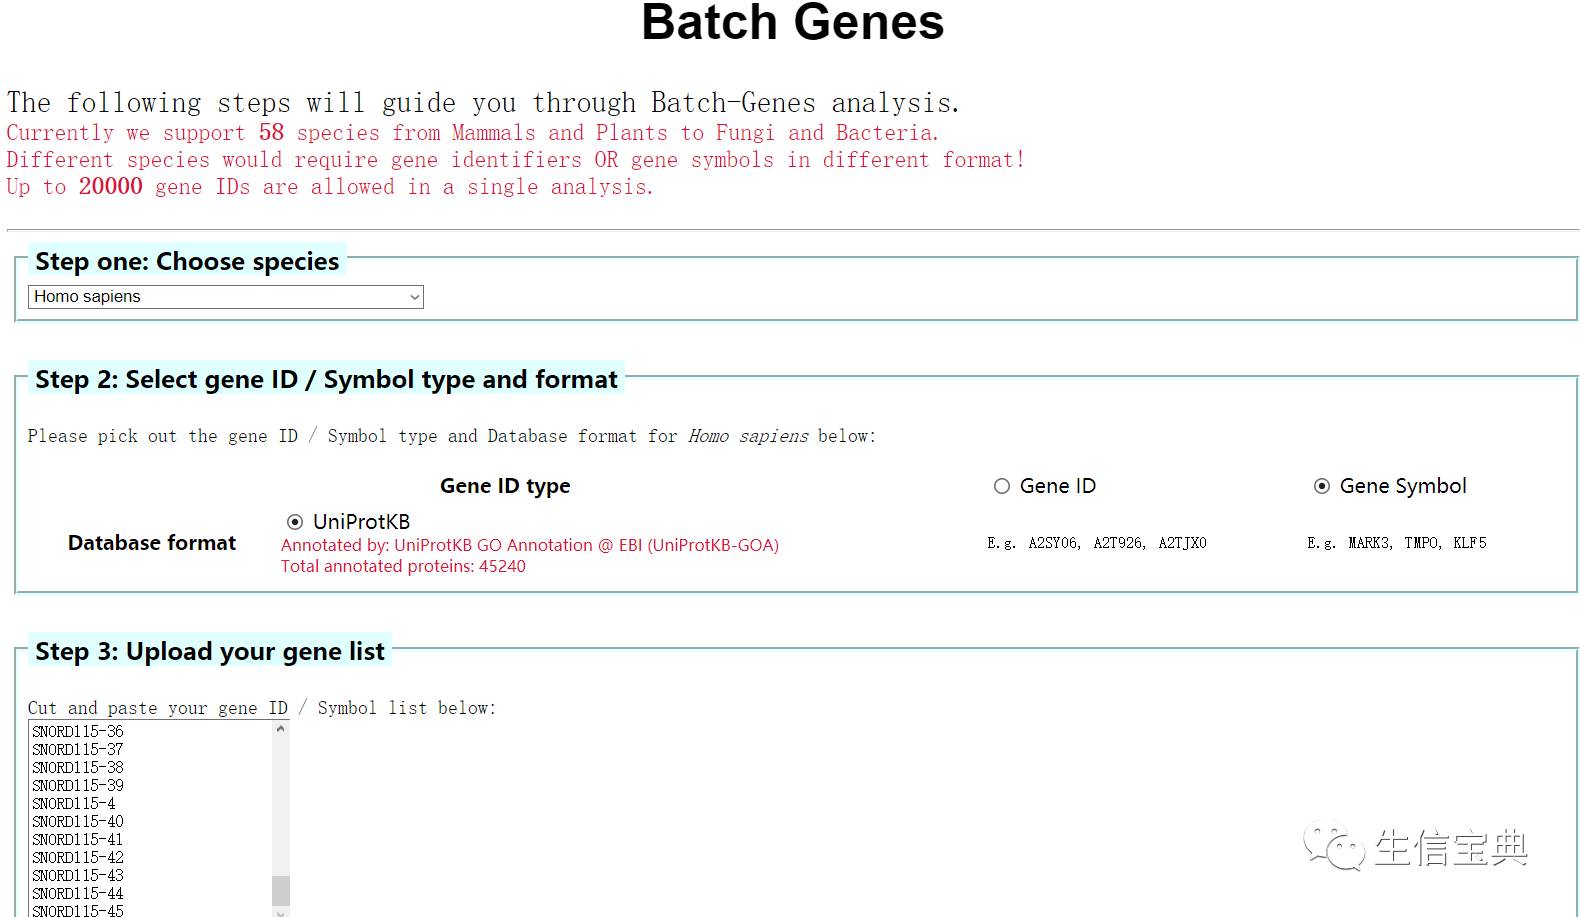Image resolution: width=1580 pixels, height=917 pixels.
Task: Click the SNORD115-41 entry in gene list
Action: click(x=78, y=840)
